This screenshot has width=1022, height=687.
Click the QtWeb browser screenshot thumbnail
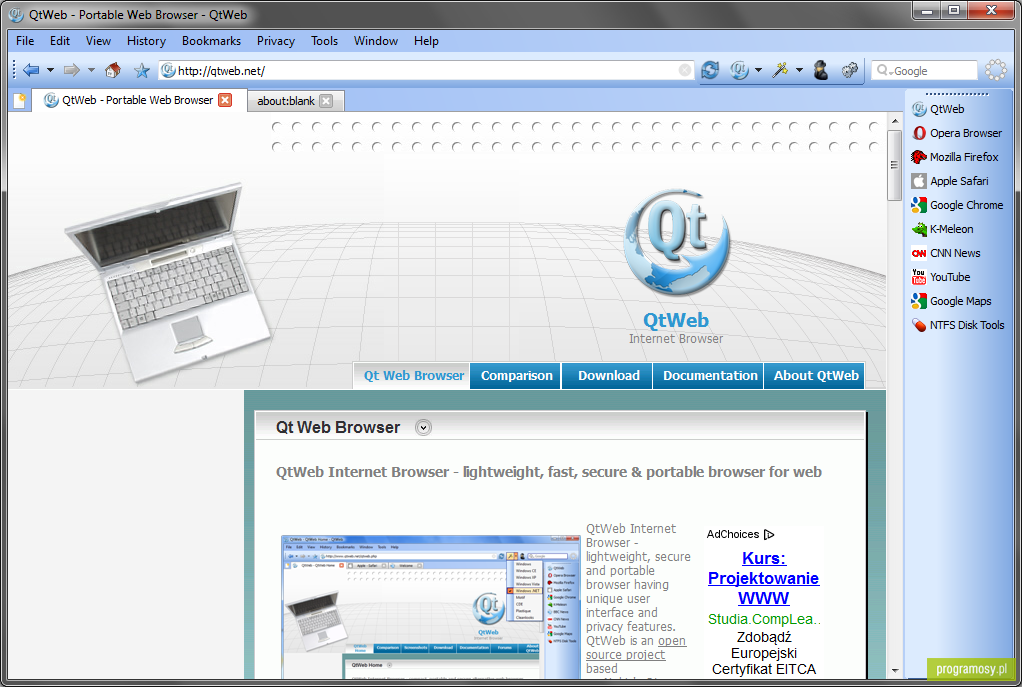pos(430,607)
